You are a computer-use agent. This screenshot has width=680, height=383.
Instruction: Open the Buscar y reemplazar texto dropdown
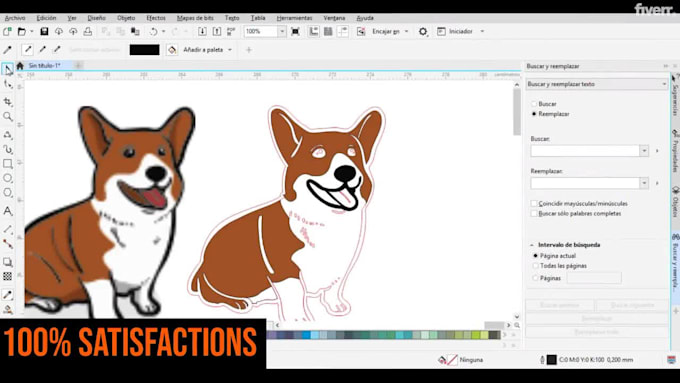click(x=597, y=84)
